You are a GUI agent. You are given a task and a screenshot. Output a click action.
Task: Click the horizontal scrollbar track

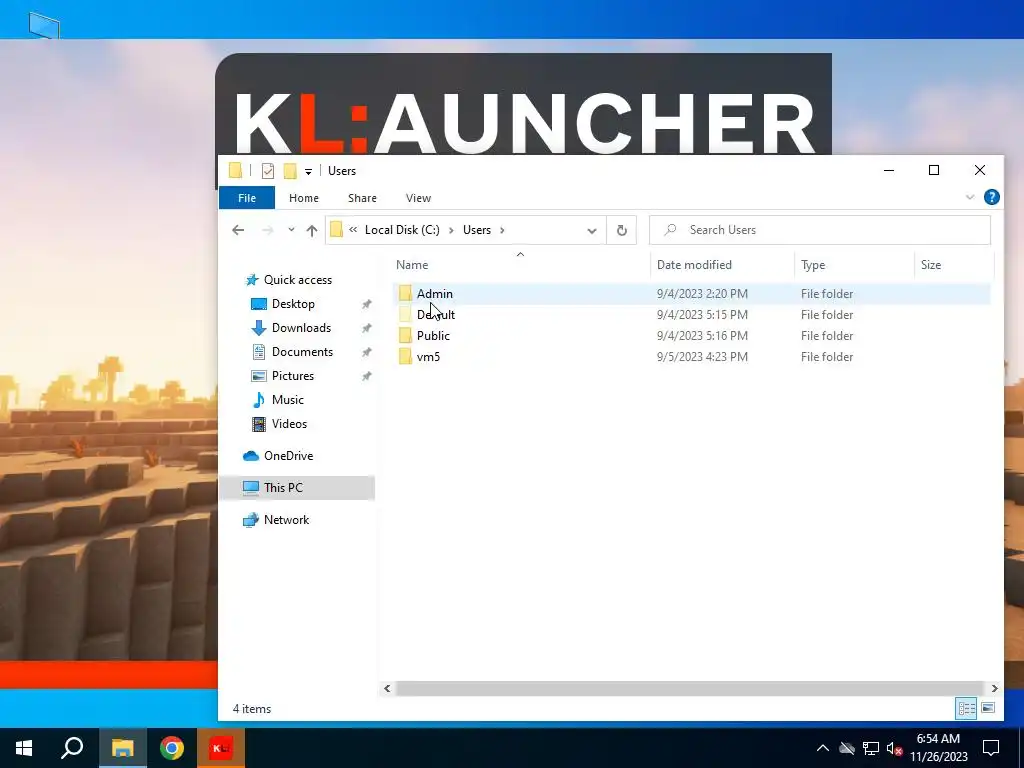tap(690, 688)
